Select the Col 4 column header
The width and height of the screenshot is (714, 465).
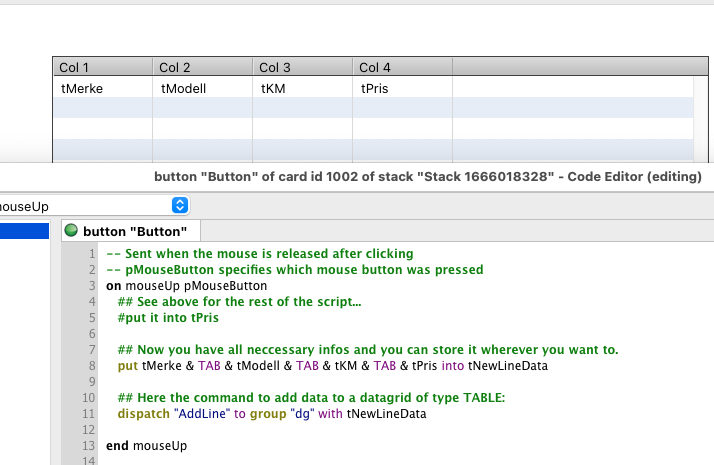pyautogui.click(x=402, y=67)
